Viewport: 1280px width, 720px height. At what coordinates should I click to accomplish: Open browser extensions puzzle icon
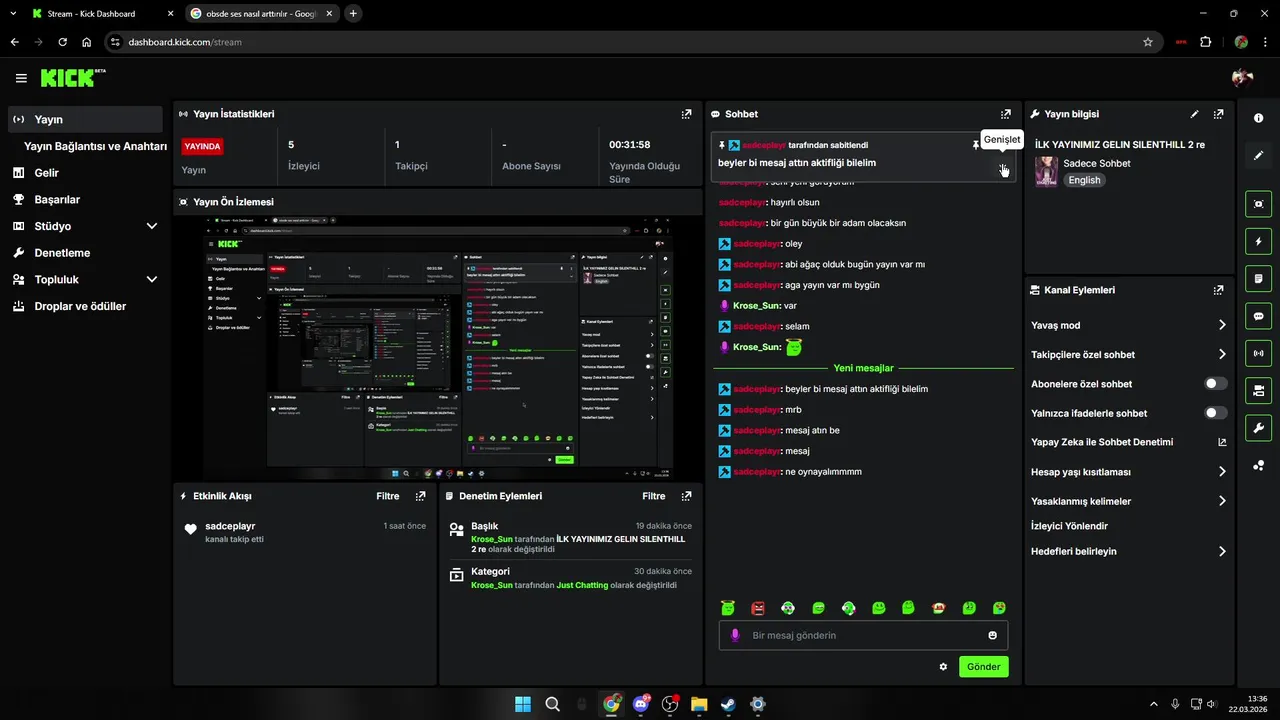pos(1205,42)
